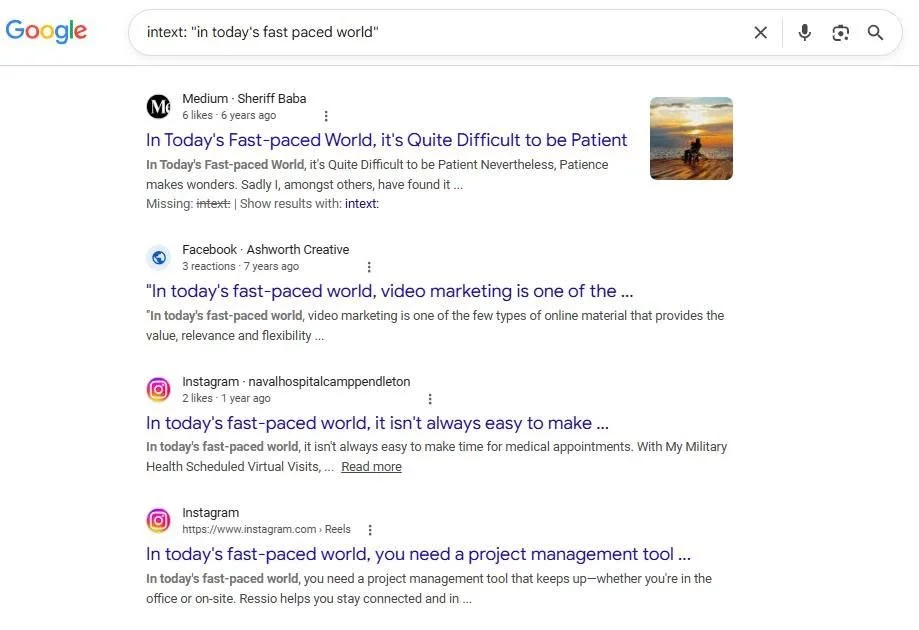Click the Medium favicon icon

158,107
